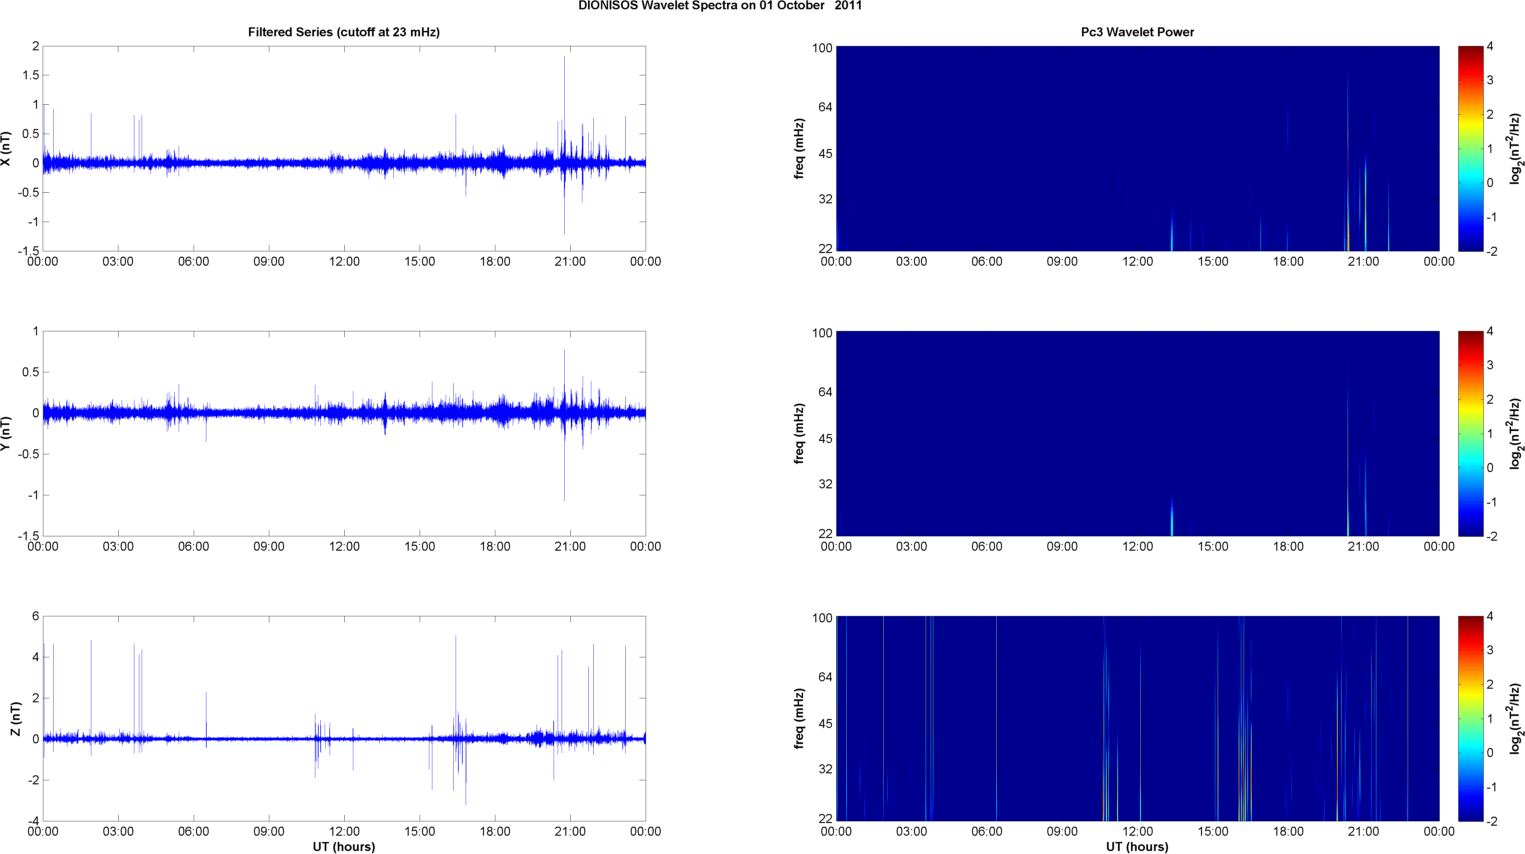
Task: Click "UT (hours)" label below bottom spectrogram
Action: point(1137,846)
